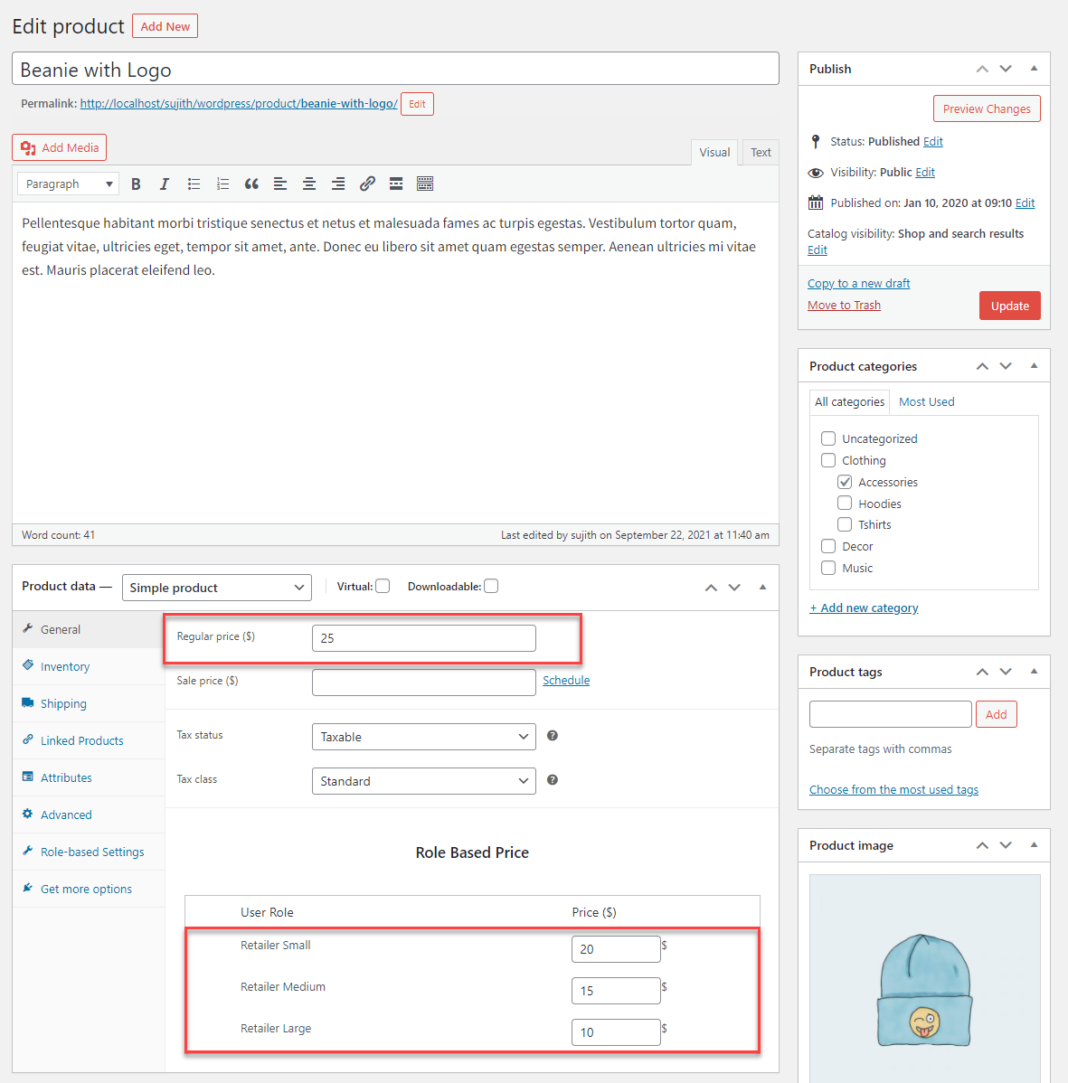This screenshot has height=1083, width=1068.
Task: Open the Shipping product data tab
Action: point(88,704)
